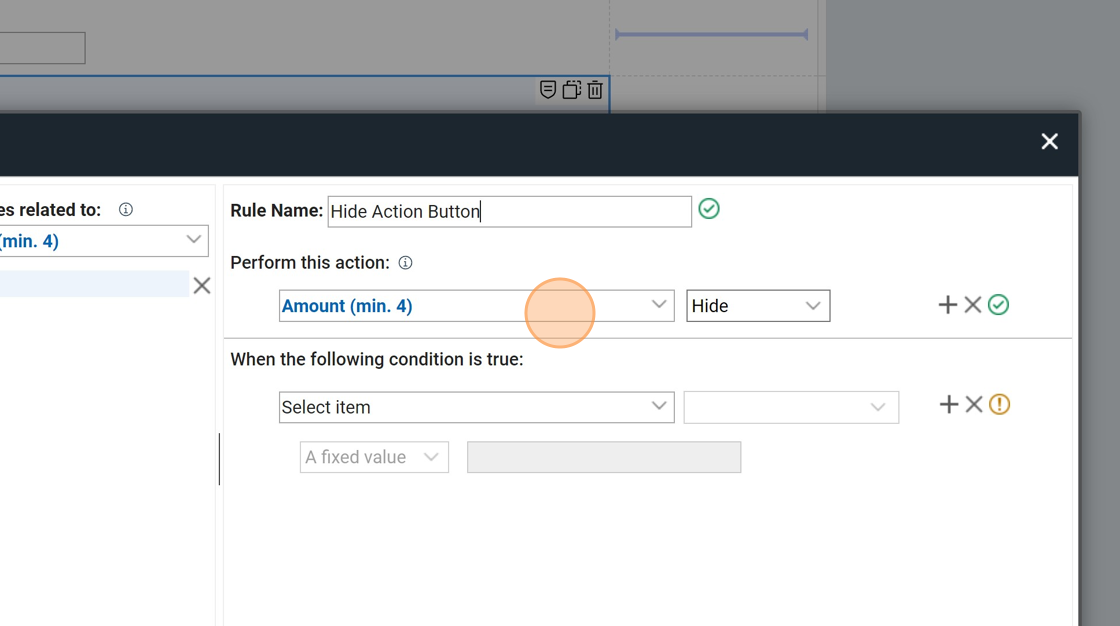Open the A fixed value dropdown
Viewport: 1120px width, 626px height.
[x=374, y=457]
